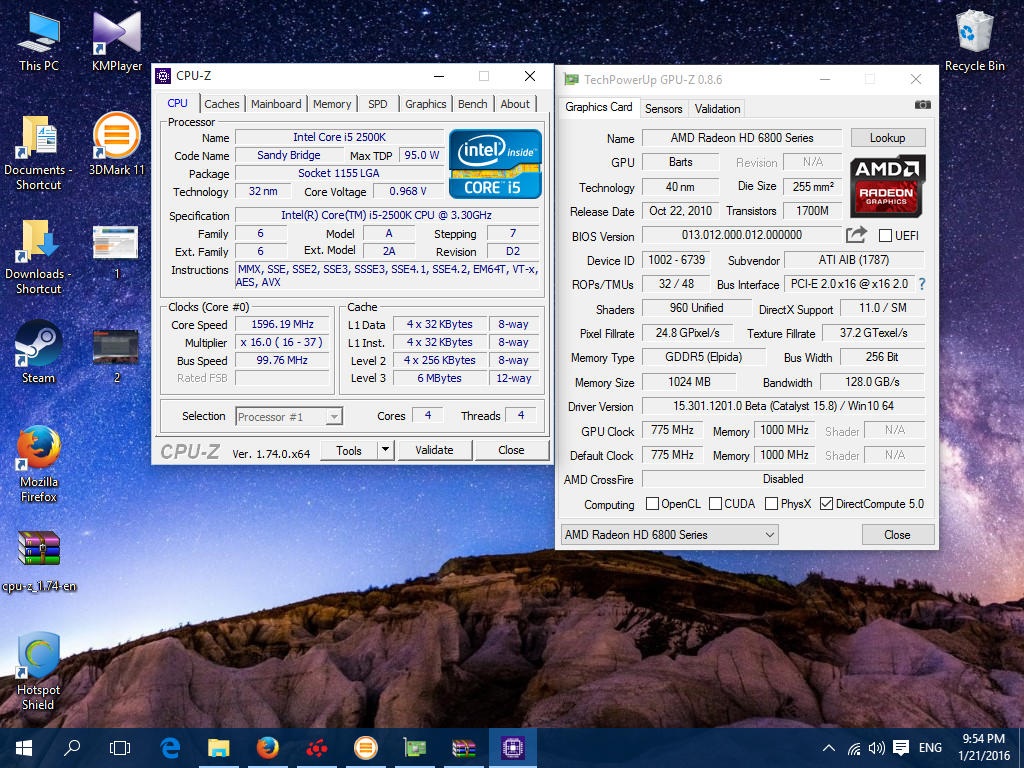This screenshot has width=1024, height=768.
Task: Open image file named 2 on desktop
Action: coord(116,356)
